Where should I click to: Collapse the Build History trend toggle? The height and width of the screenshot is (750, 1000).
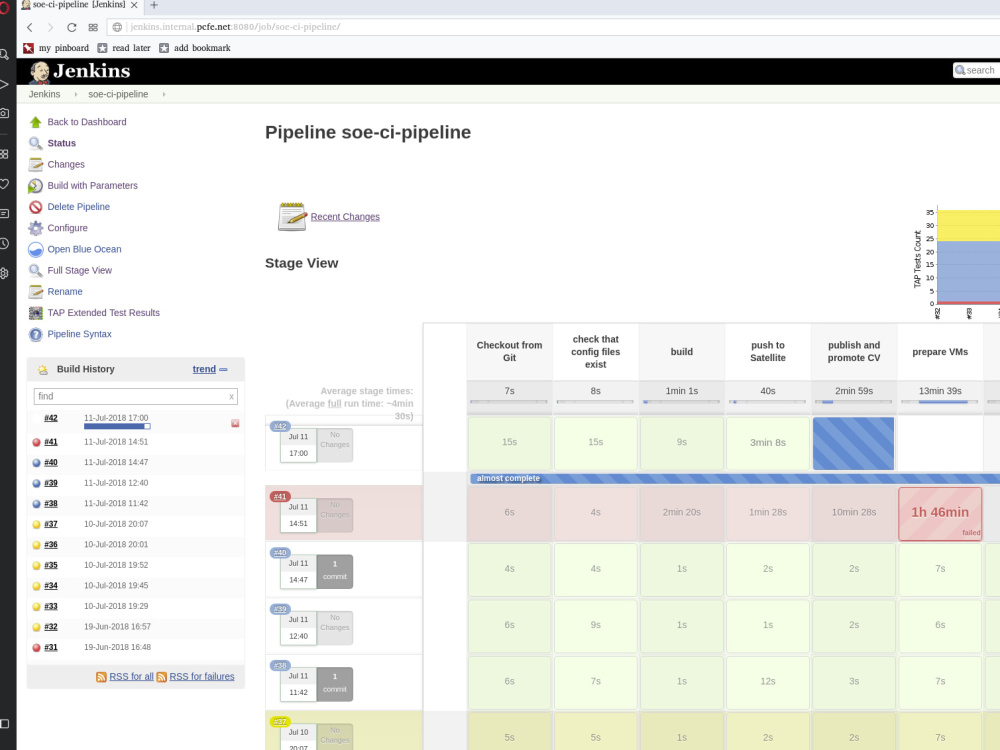223,369
